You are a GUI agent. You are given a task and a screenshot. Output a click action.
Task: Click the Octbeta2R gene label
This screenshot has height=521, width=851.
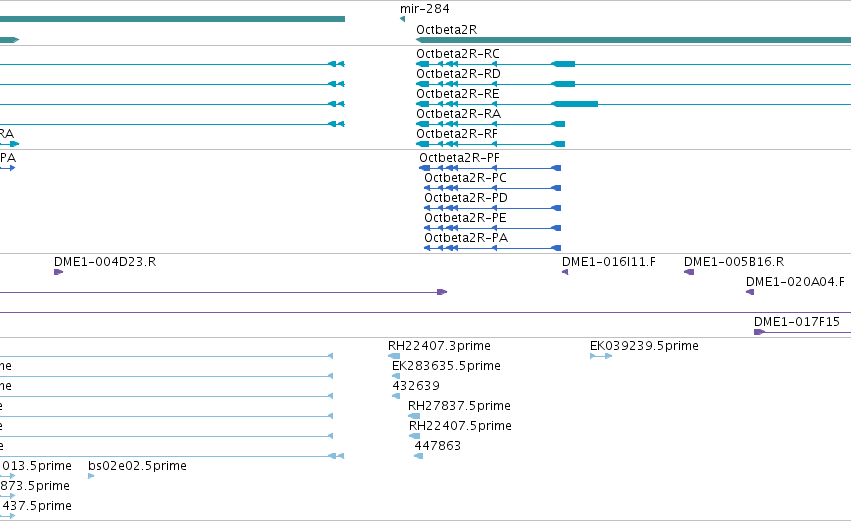(x=446, y=30)
